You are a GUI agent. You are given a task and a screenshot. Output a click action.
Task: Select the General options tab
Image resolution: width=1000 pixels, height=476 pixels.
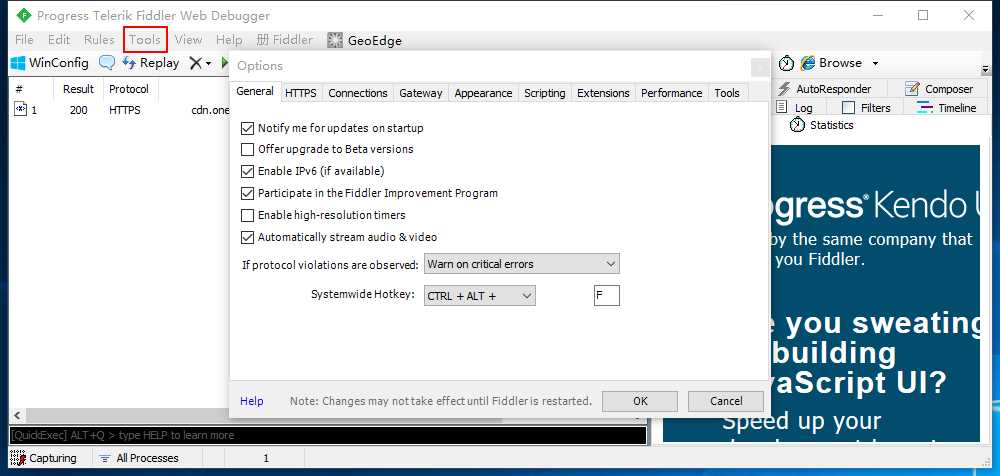point(255,91)
